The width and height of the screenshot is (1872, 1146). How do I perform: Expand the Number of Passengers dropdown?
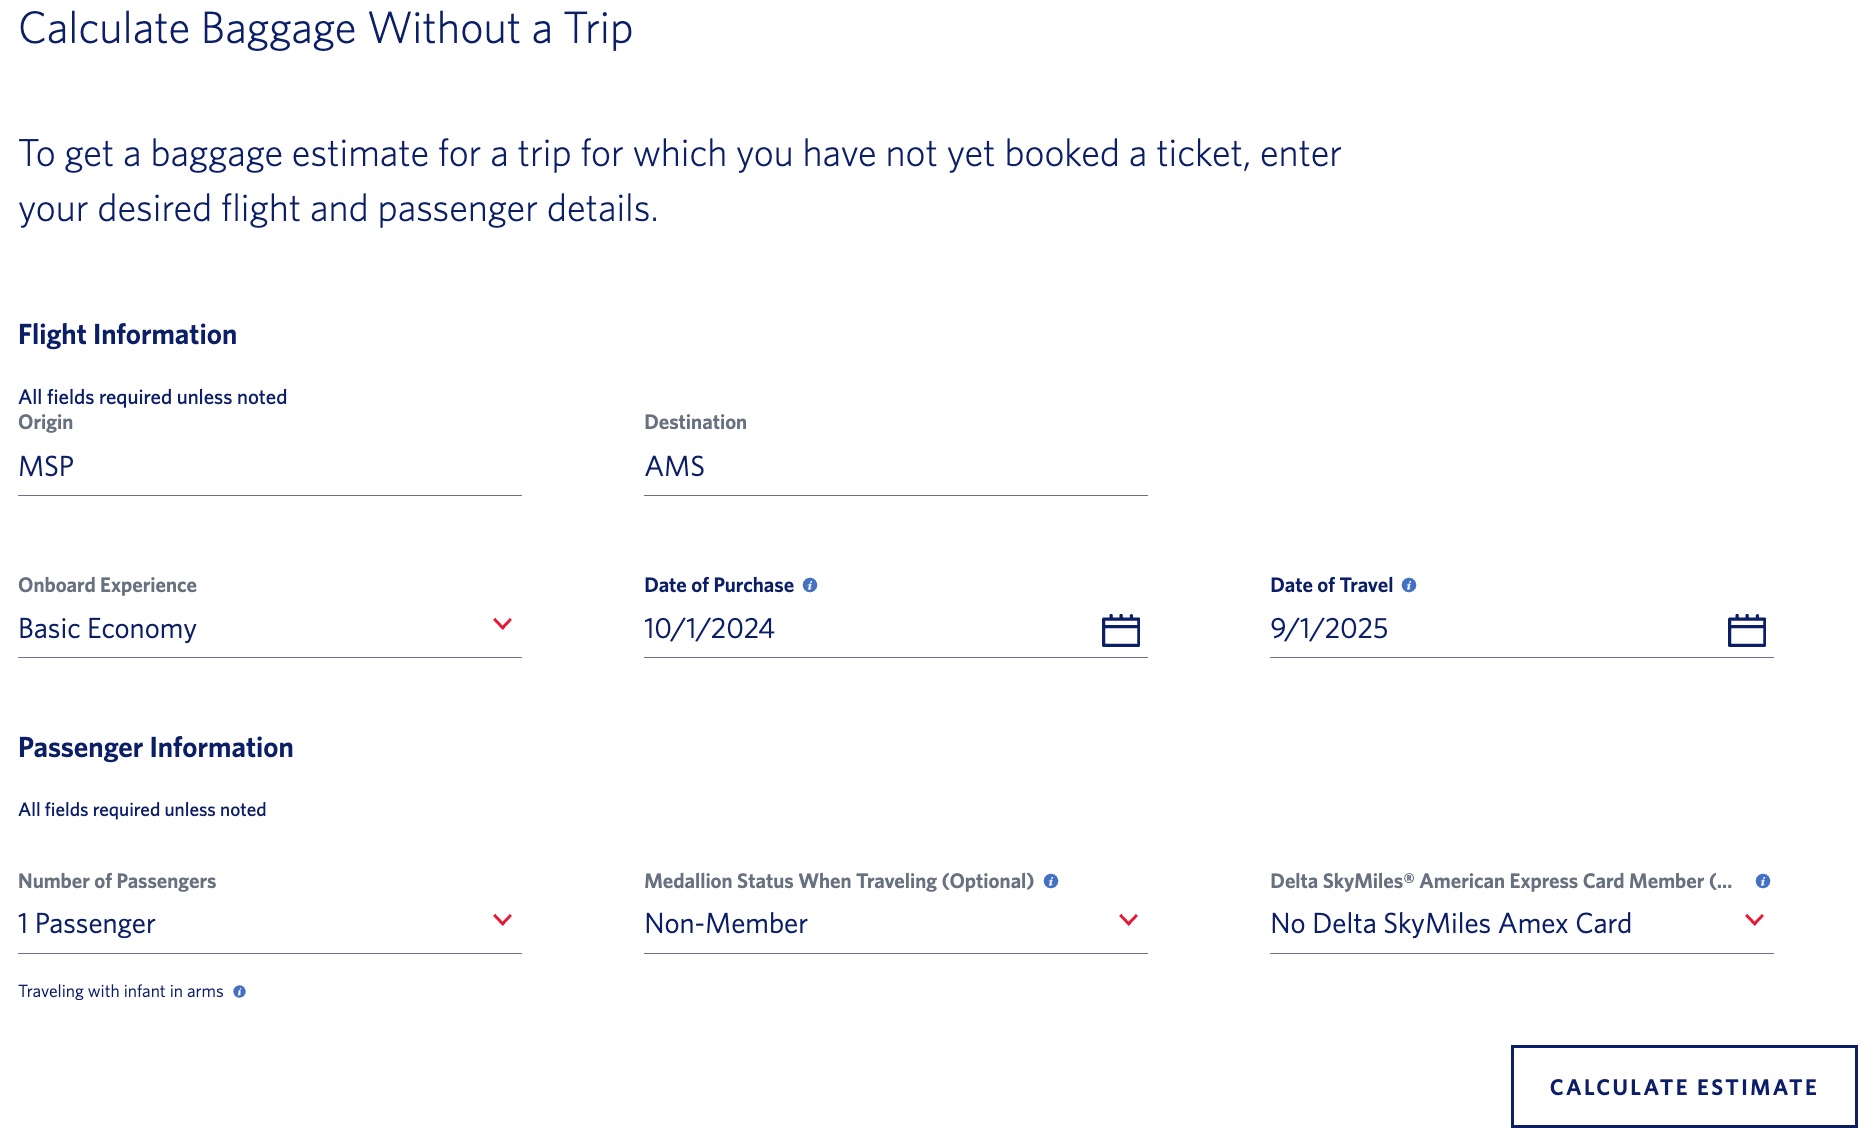pyautogui.click(x=503, y=919)
